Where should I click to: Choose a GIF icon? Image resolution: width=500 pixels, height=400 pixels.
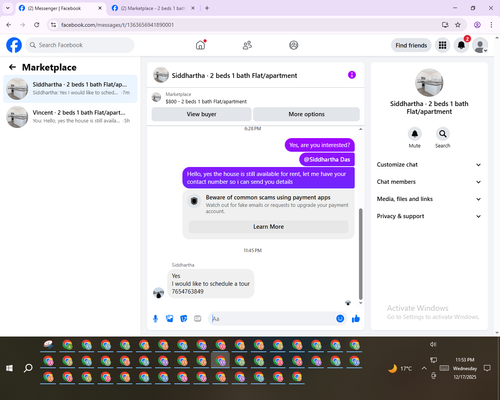click(198, 319)
